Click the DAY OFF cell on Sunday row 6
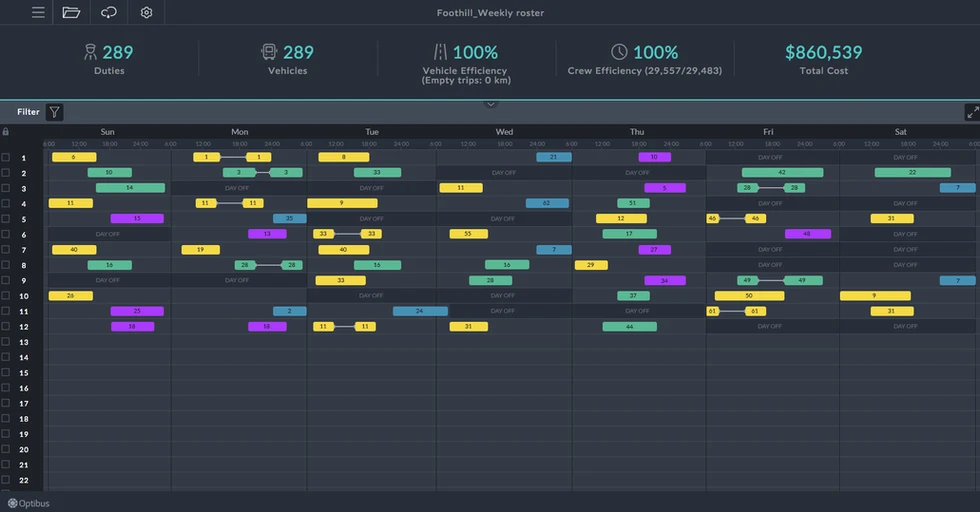980x512 pixels. coord(108,234)
